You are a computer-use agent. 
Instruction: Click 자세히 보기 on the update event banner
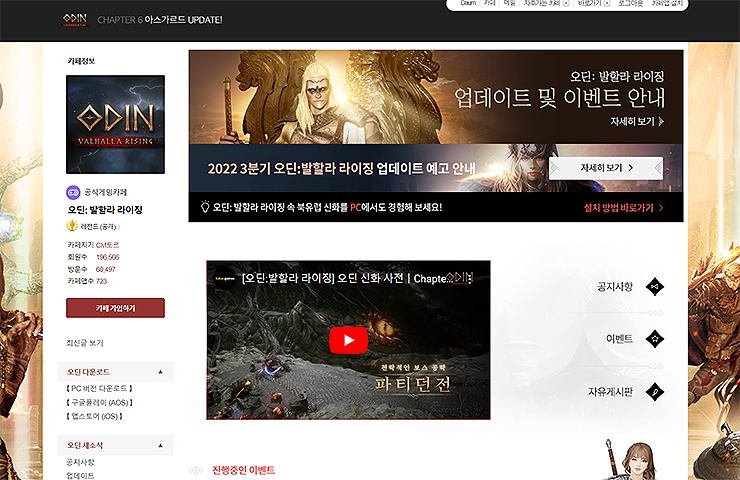[637, 121]
